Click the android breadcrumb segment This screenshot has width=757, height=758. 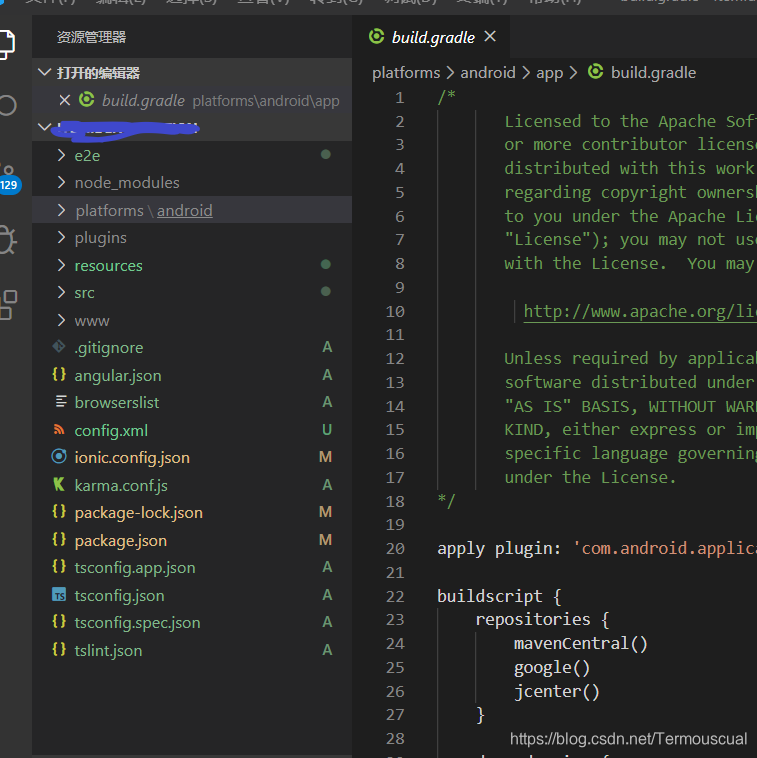point(488,73)
